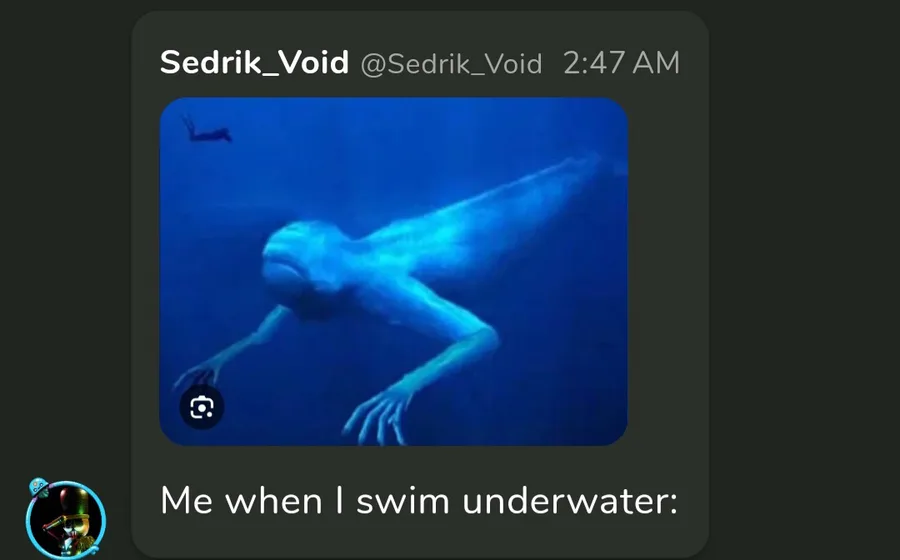This screenshot has height=560, width=900.
Task: Open the sender's circular profile avatar
Action: click(65, 520)
